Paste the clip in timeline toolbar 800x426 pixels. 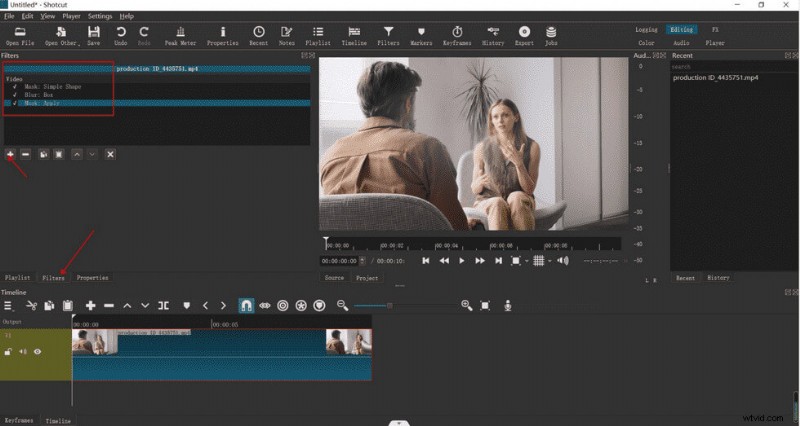point(67,306)
